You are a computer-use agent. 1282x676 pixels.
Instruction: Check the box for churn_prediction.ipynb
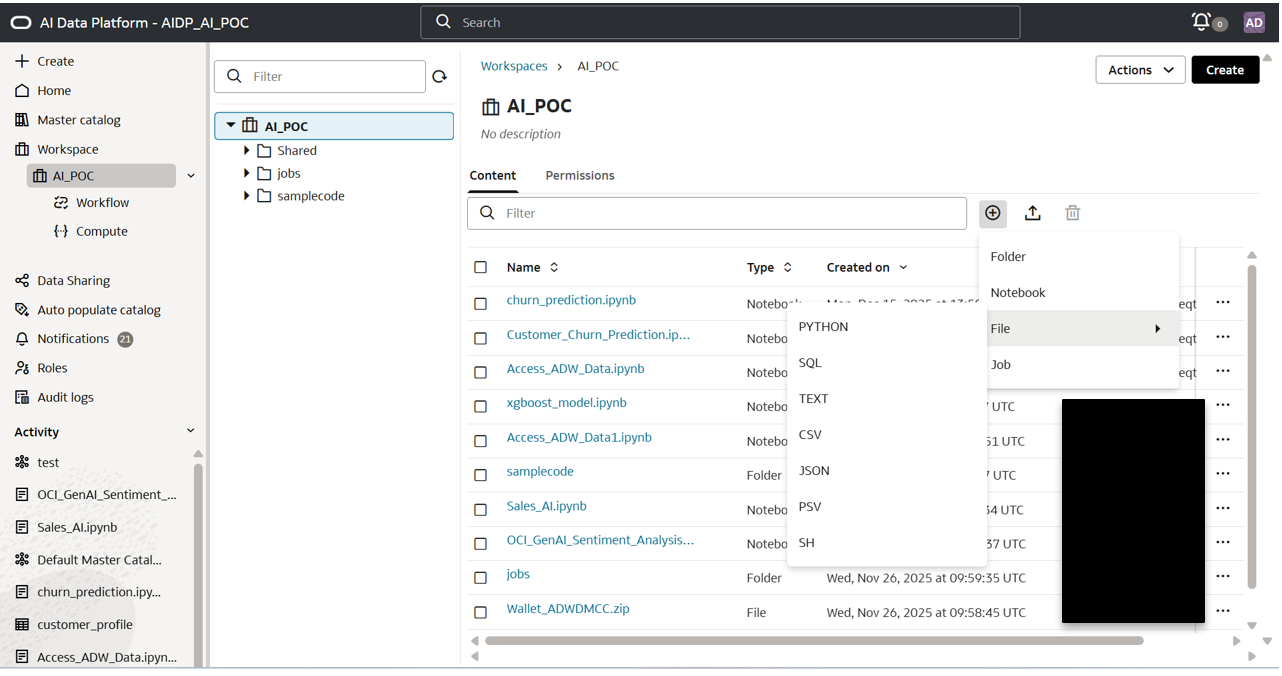click(x=481, y=303)
